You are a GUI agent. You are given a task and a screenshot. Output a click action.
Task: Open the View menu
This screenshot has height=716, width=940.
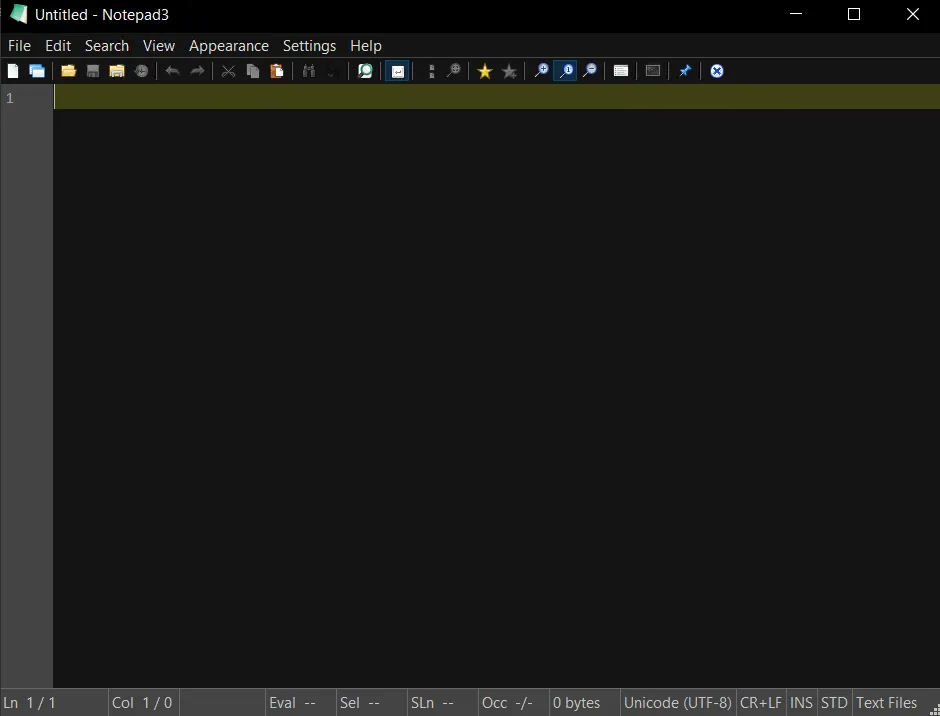[159, 46]
